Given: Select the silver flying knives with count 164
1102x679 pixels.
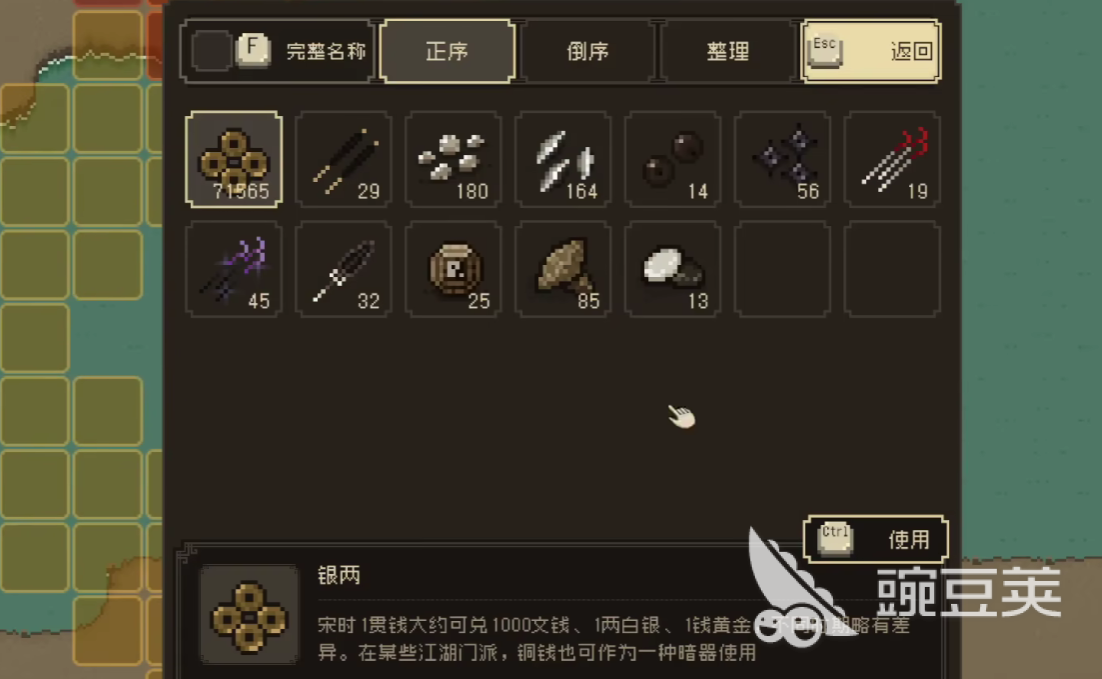Looking at the screenshot, I should (x=563, y=160).
